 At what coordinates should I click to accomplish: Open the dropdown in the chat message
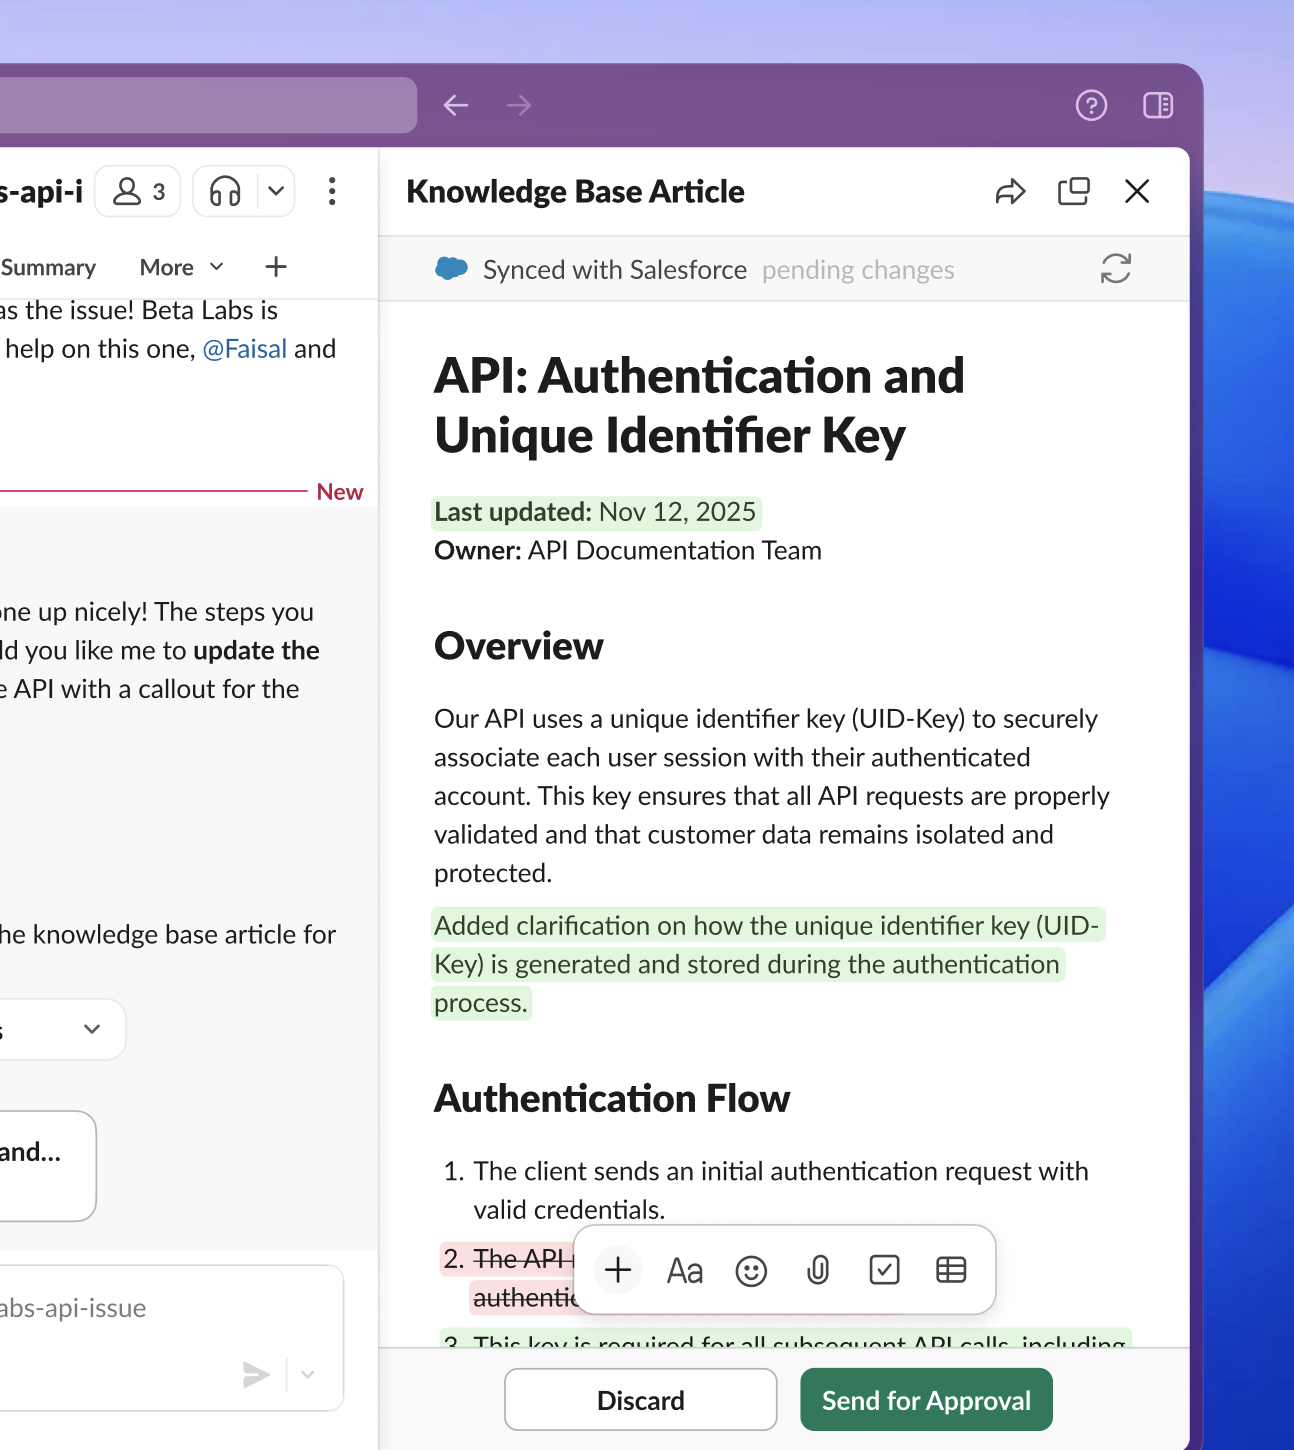62,1029
